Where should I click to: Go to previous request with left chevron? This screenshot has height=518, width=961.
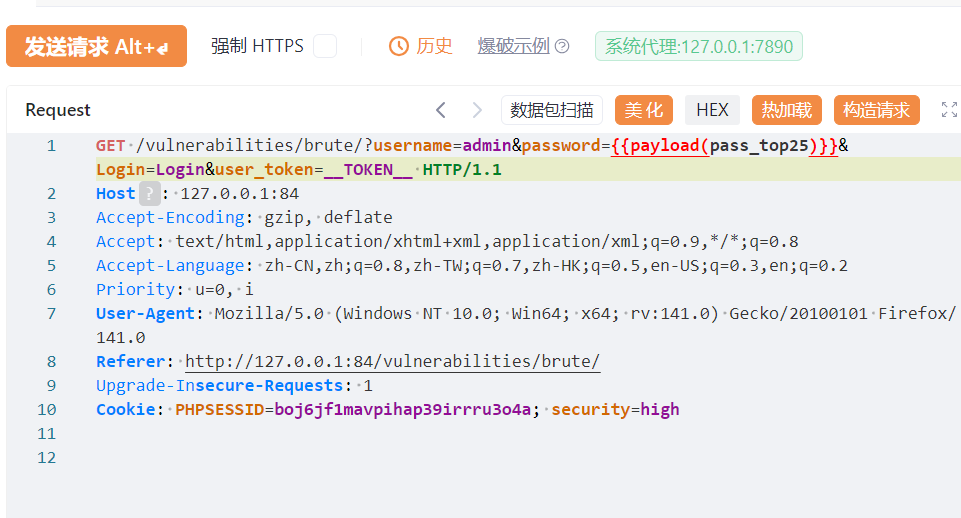pos(441,110)
